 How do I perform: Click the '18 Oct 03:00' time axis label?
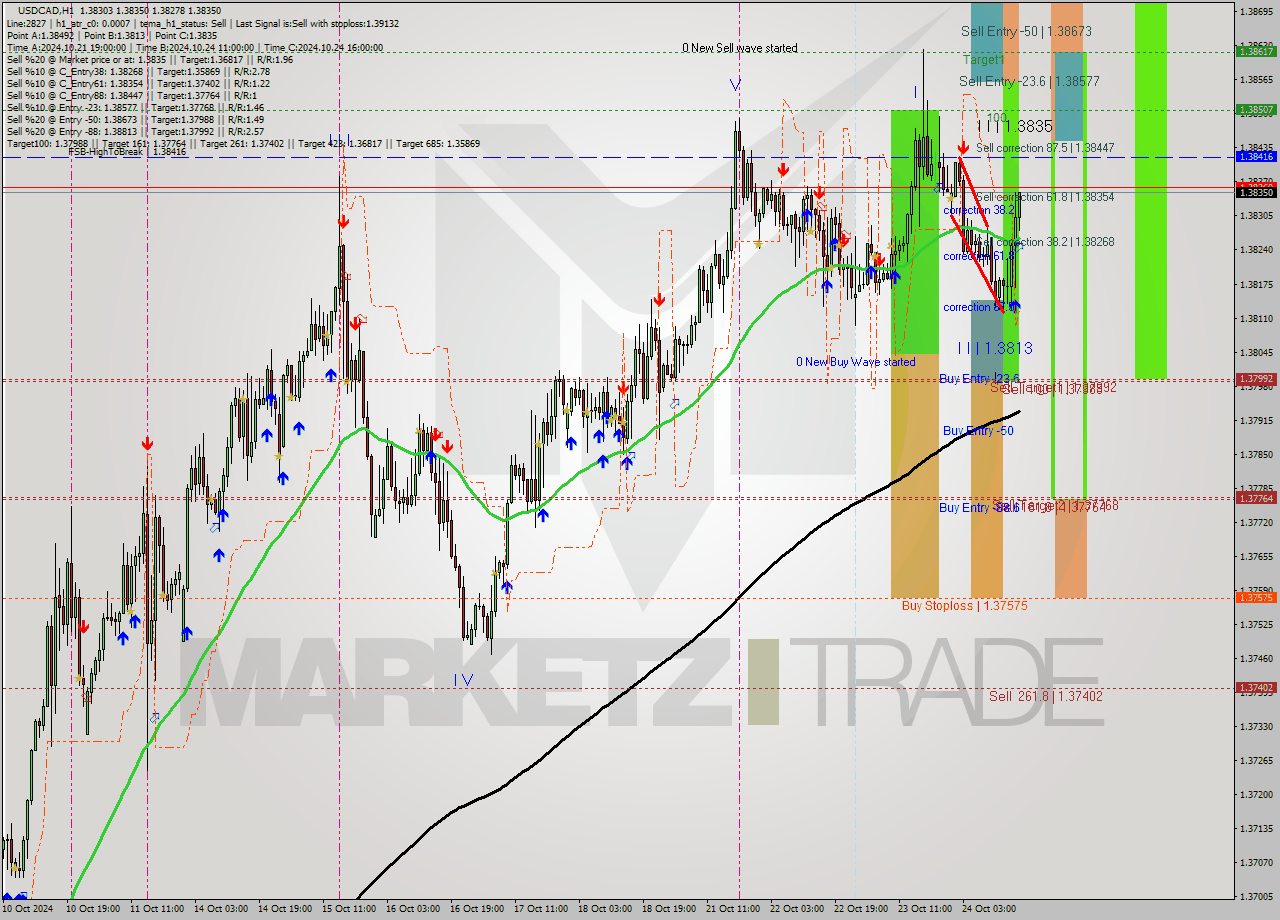[606, 909]
